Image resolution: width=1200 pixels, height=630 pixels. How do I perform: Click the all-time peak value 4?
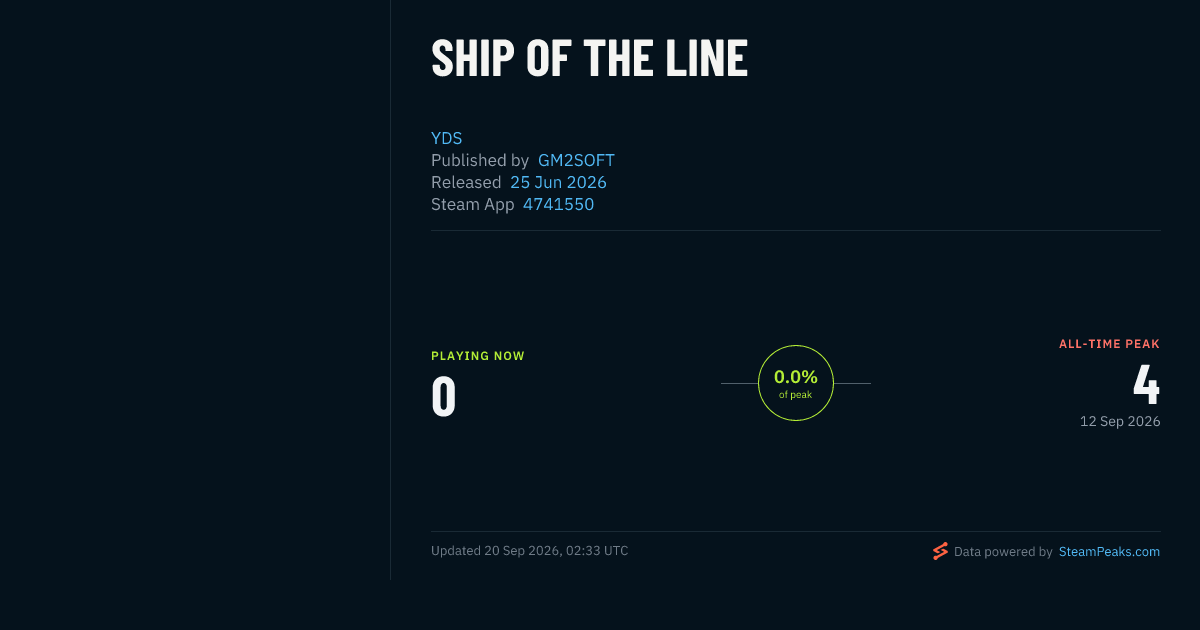[1147, 385]
